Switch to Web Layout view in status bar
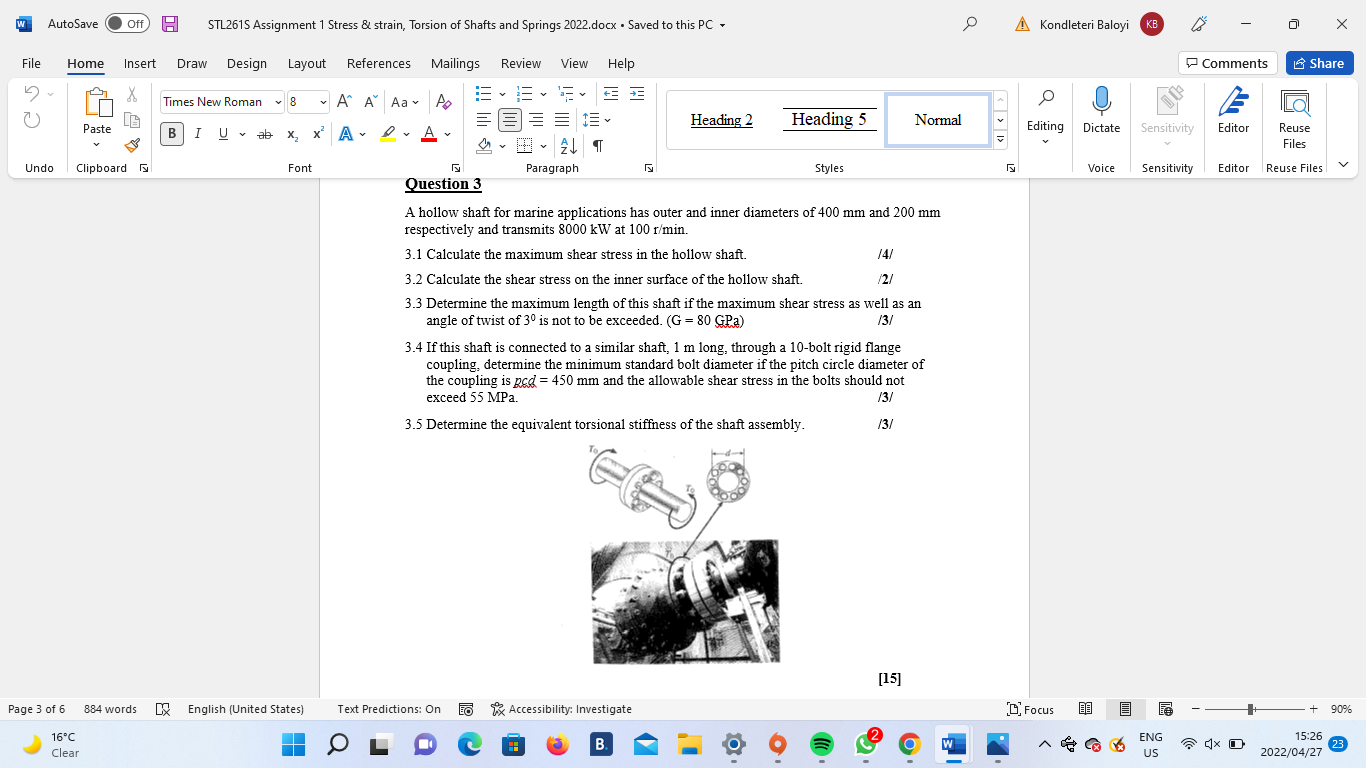This screenshot has height=768, width=1366. coord(1165,709)
